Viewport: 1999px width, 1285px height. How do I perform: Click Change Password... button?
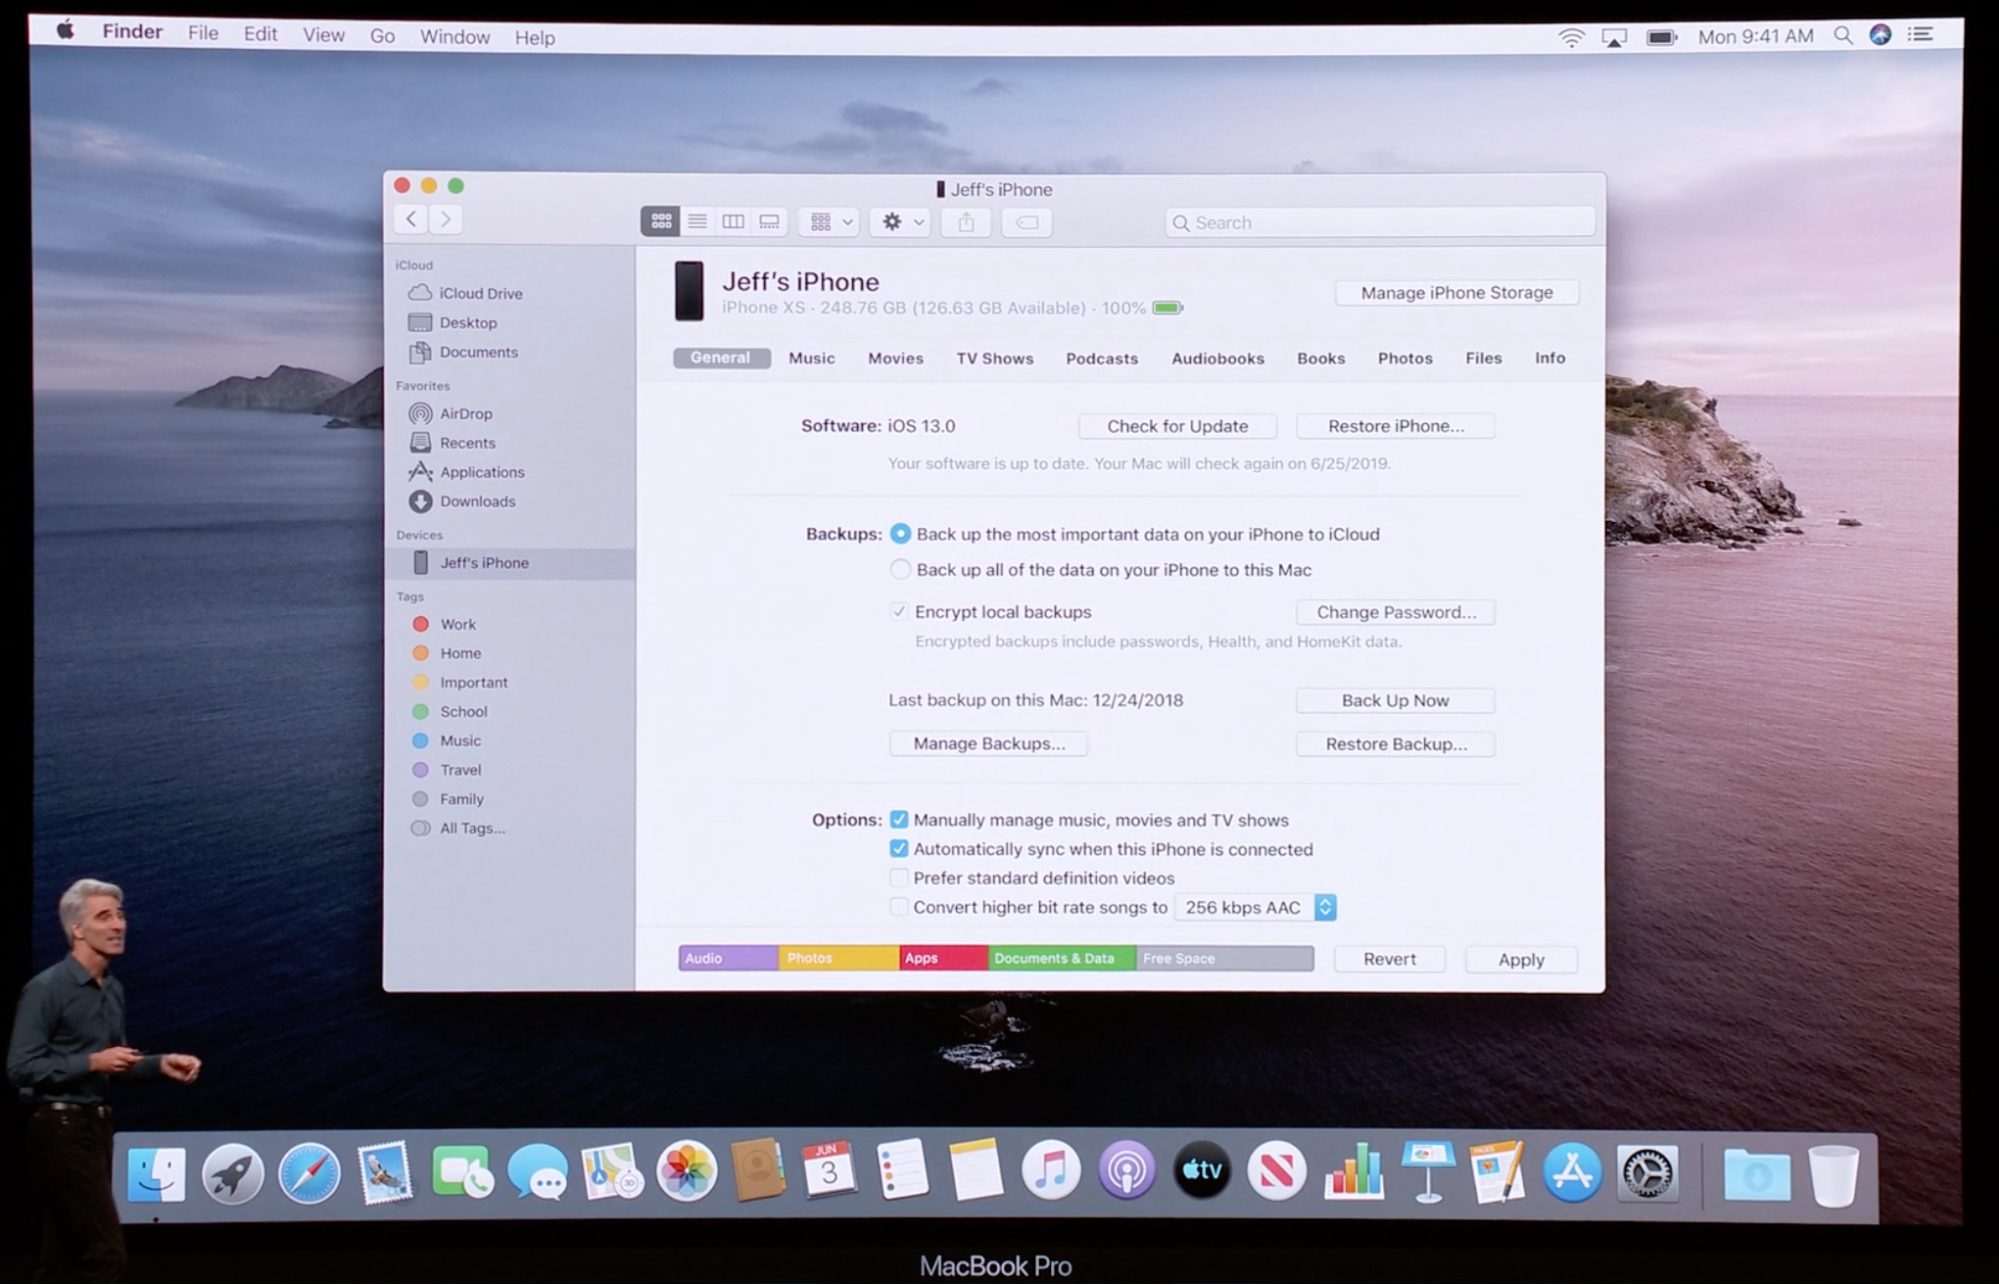pos(1396,612)
